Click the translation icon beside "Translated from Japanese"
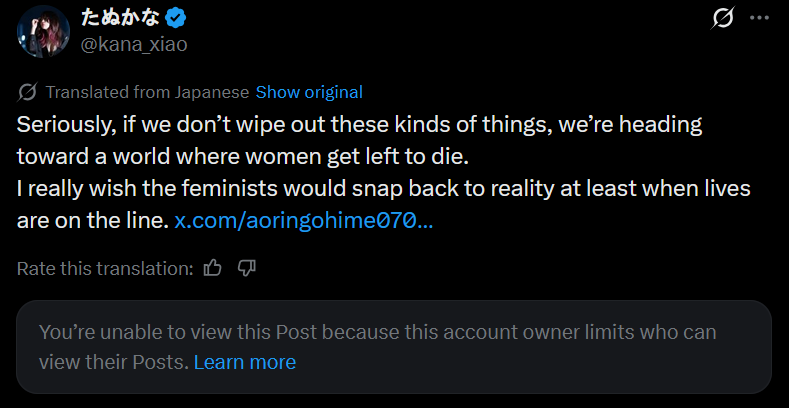 pos(28,92)
